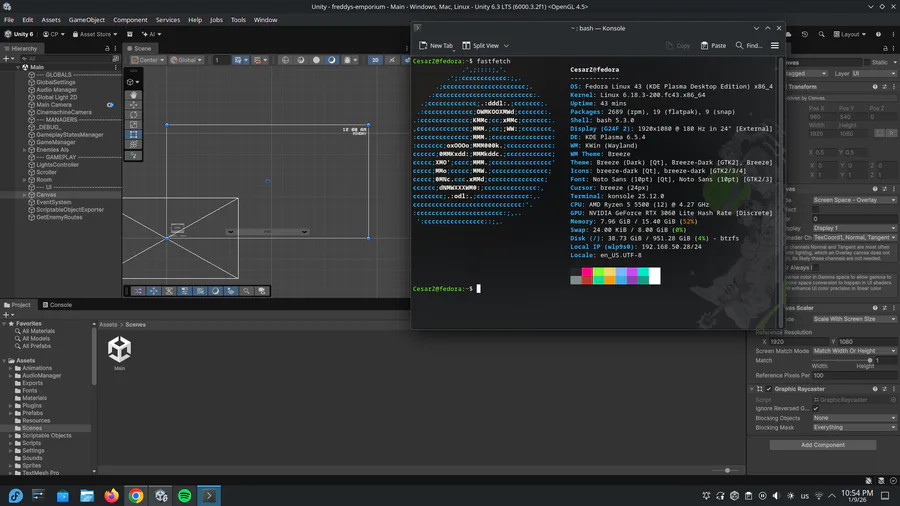The image size is (900, 506).
Task: Click Hierarchy search field
Action: (x=65, y=59)
